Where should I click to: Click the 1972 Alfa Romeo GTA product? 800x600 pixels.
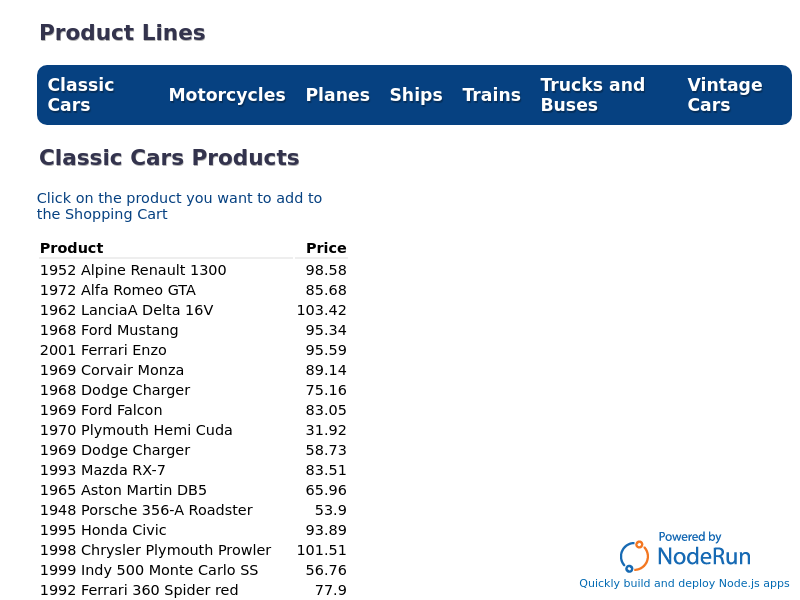(193, 290)
